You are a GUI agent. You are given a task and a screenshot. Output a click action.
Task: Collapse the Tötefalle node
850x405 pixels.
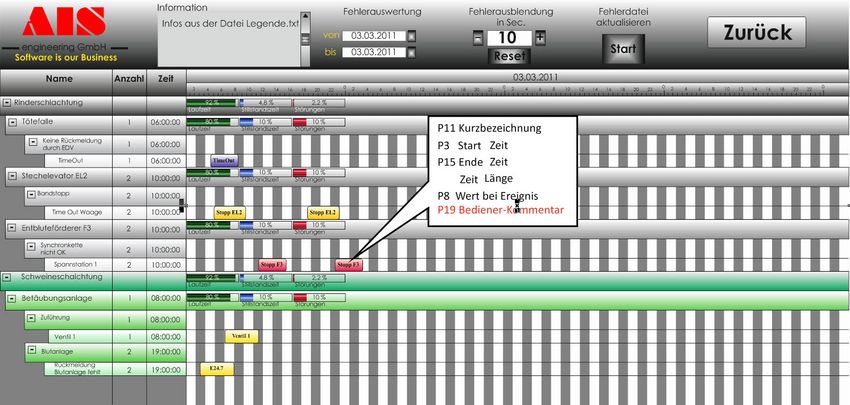coord(14,122)
